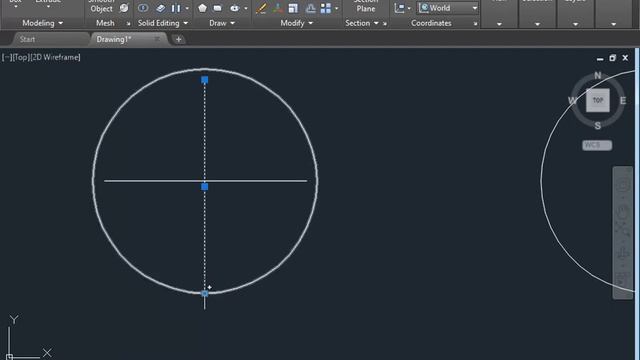640x360 pixels.
Task: Add a new drawing tab with plus
Action: [x=178, y=39]
